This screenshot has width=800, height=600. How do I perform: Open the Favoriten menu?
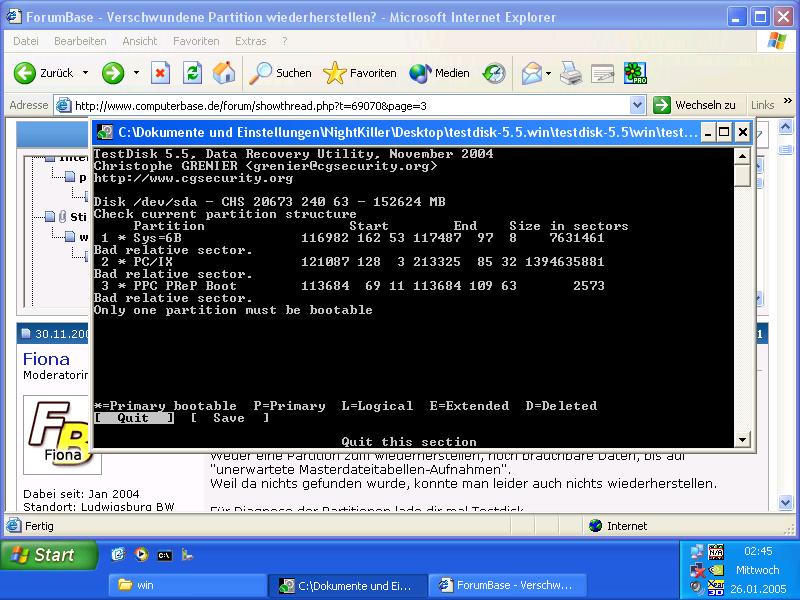click(196, 41)
